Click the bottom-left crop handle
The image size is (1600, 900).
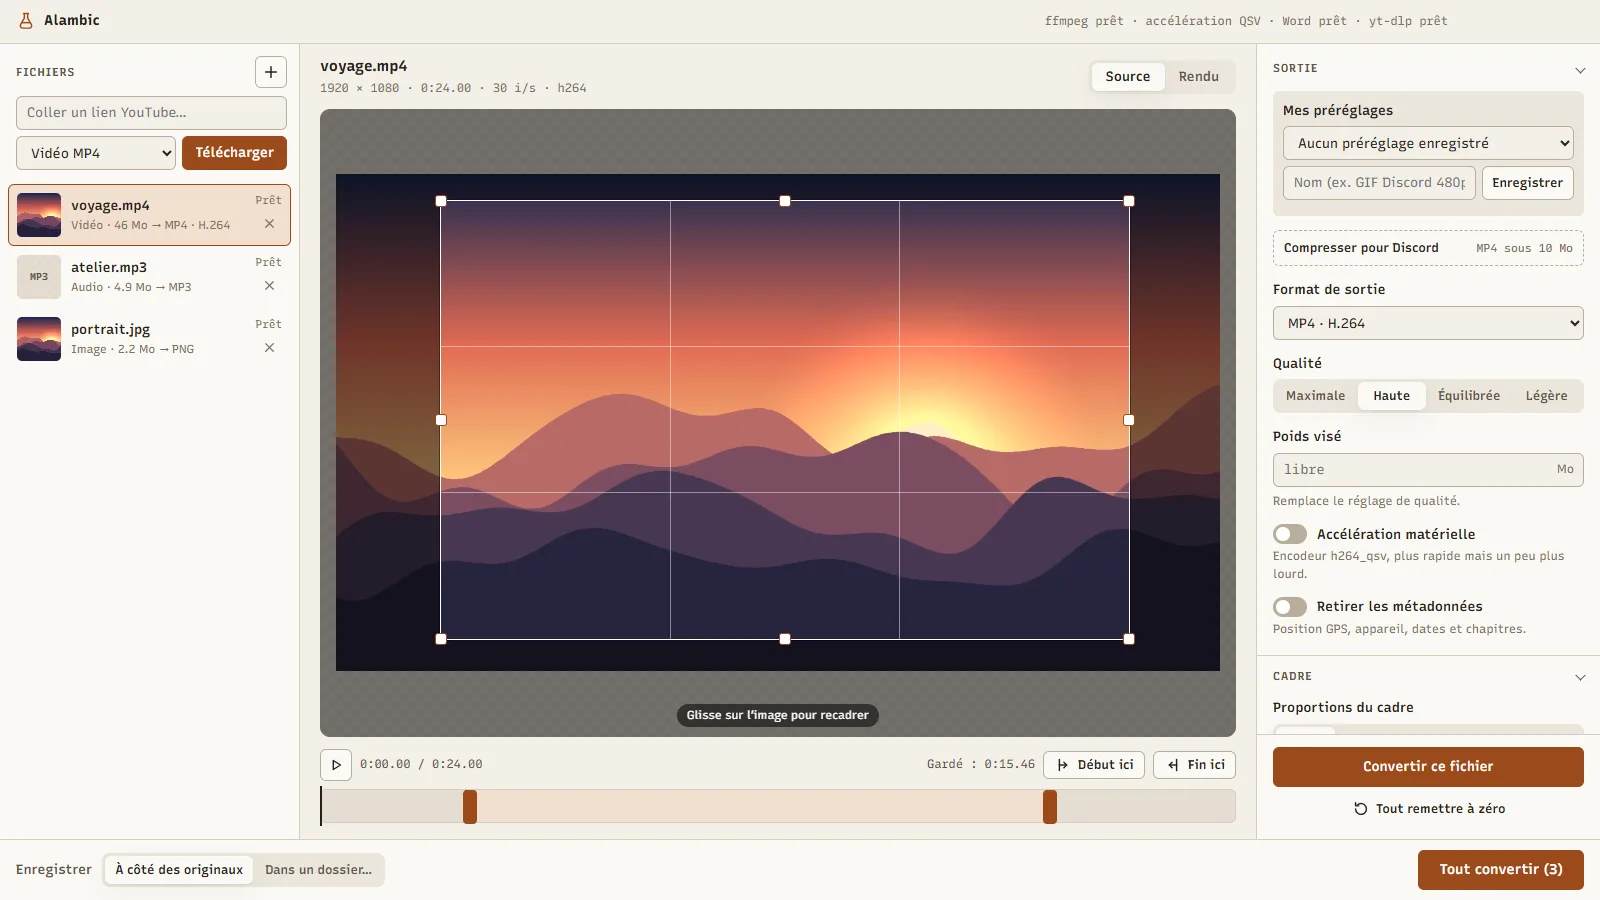[441, 639]
